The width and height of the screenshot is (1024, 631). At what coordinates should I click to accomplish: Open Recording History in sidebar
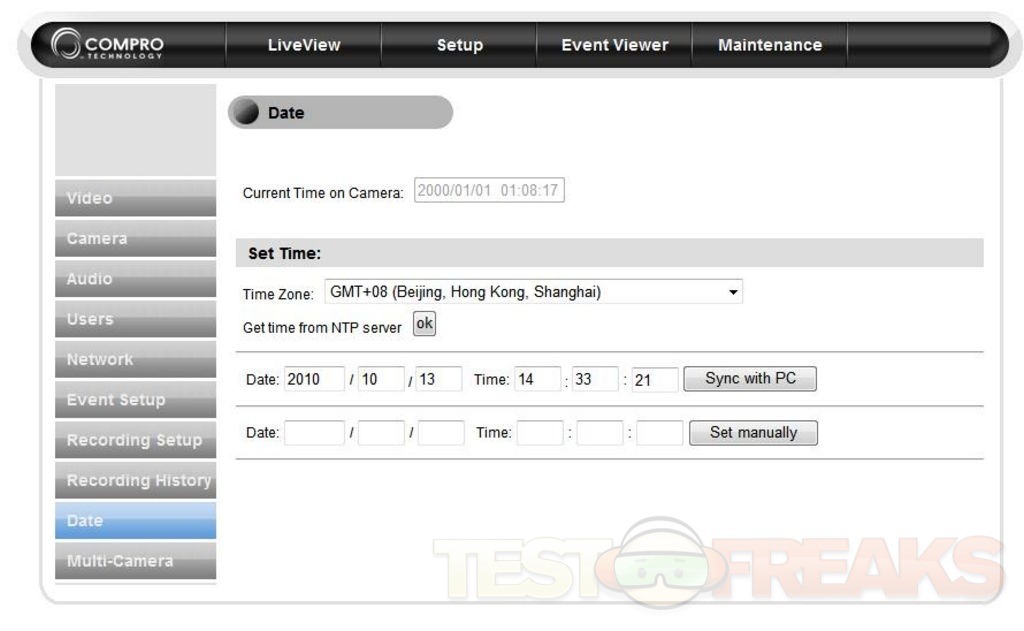tap(135, 481)
